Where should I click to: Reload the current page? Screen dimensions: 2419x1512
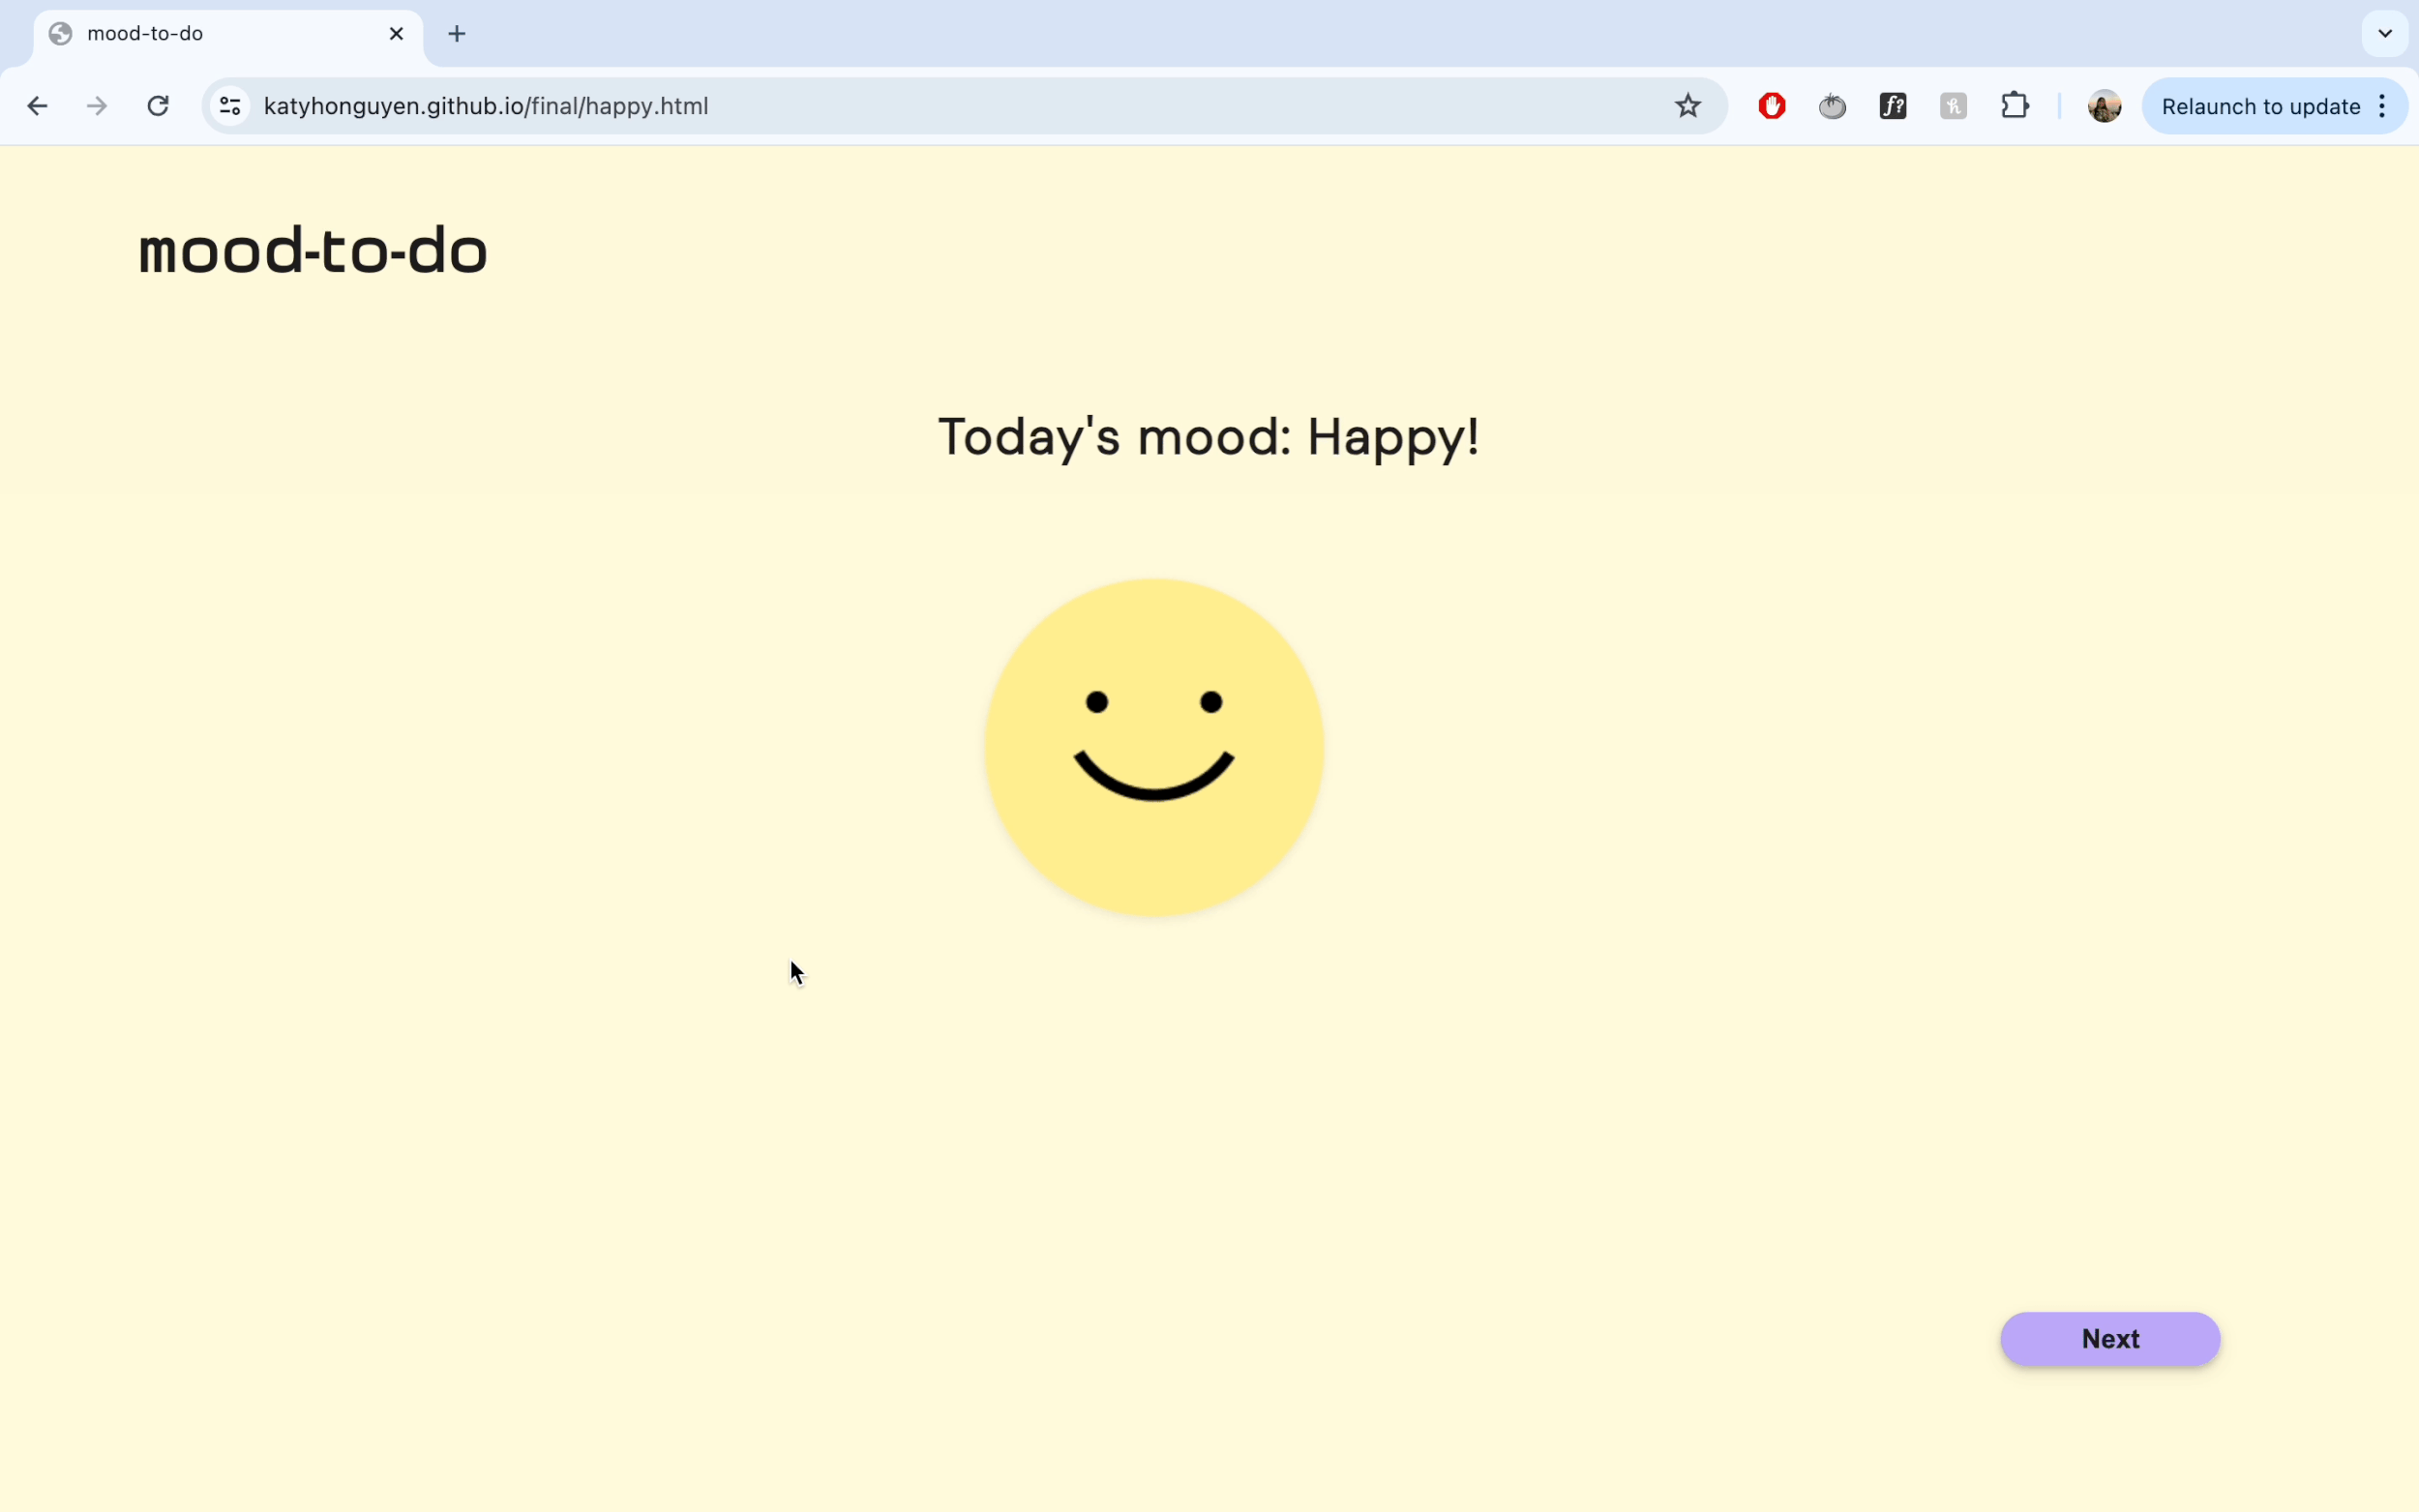click(x=158, y=106)
